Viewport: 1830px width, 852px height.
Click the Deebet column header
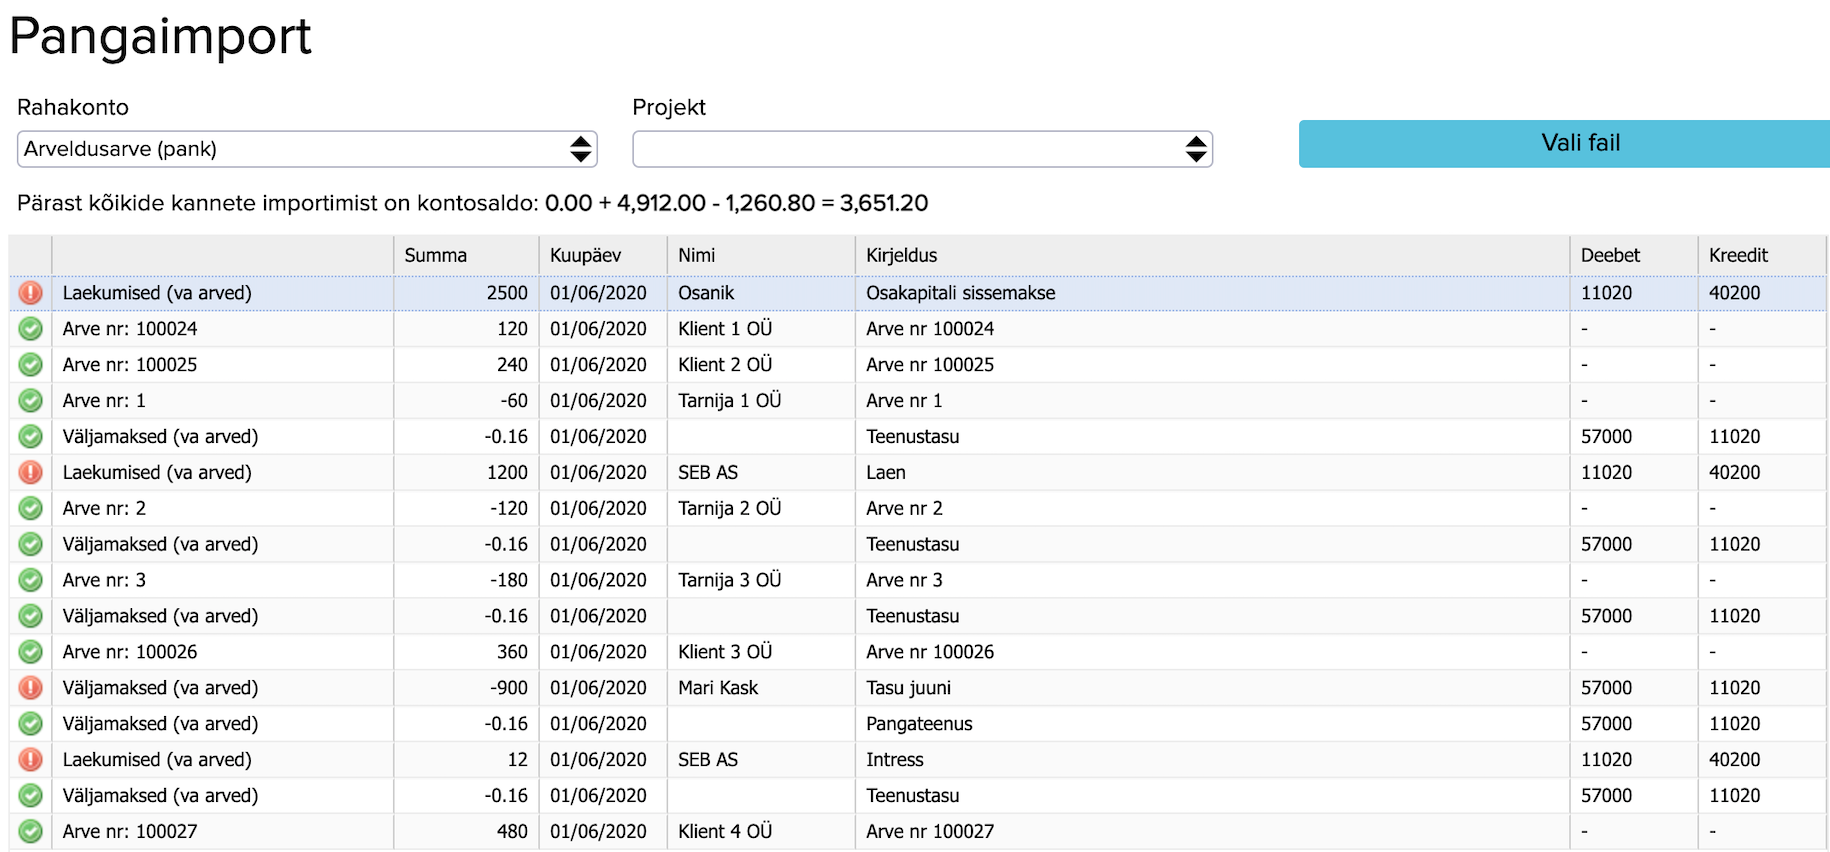click(x=1632, y=256)
